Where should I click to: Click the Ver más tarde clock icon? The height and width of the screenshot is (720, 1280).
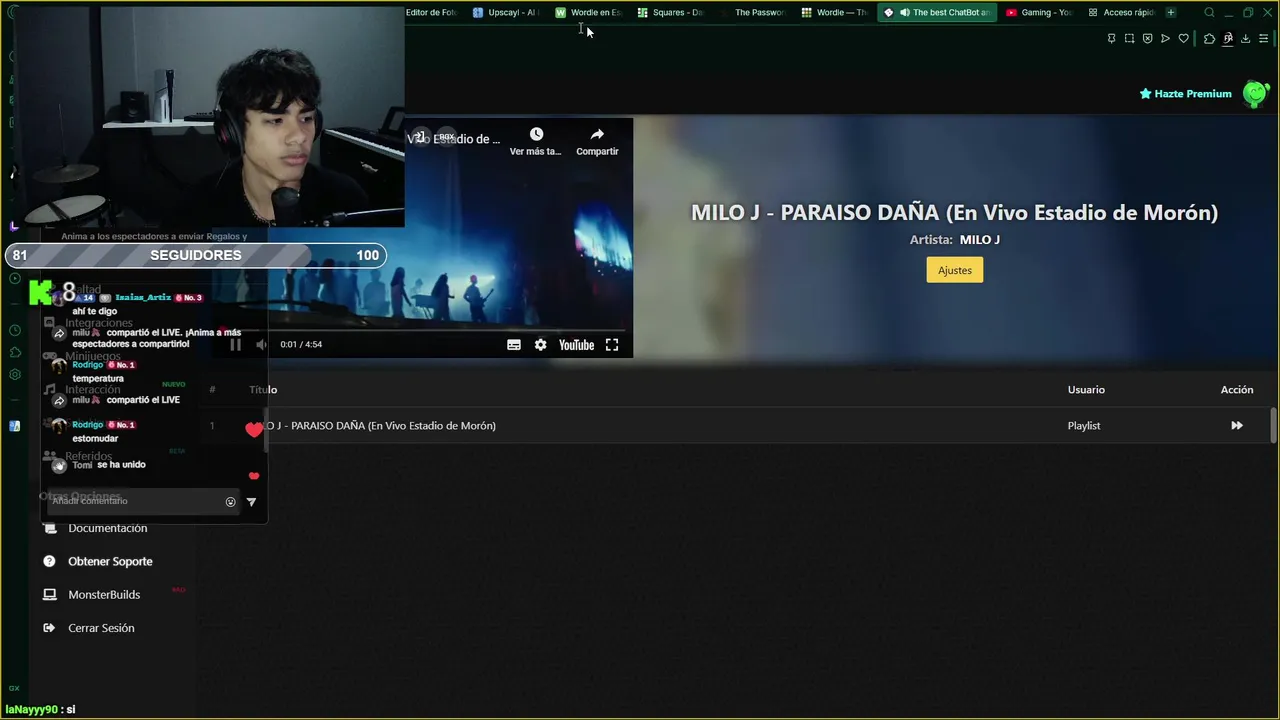[536, 134]
